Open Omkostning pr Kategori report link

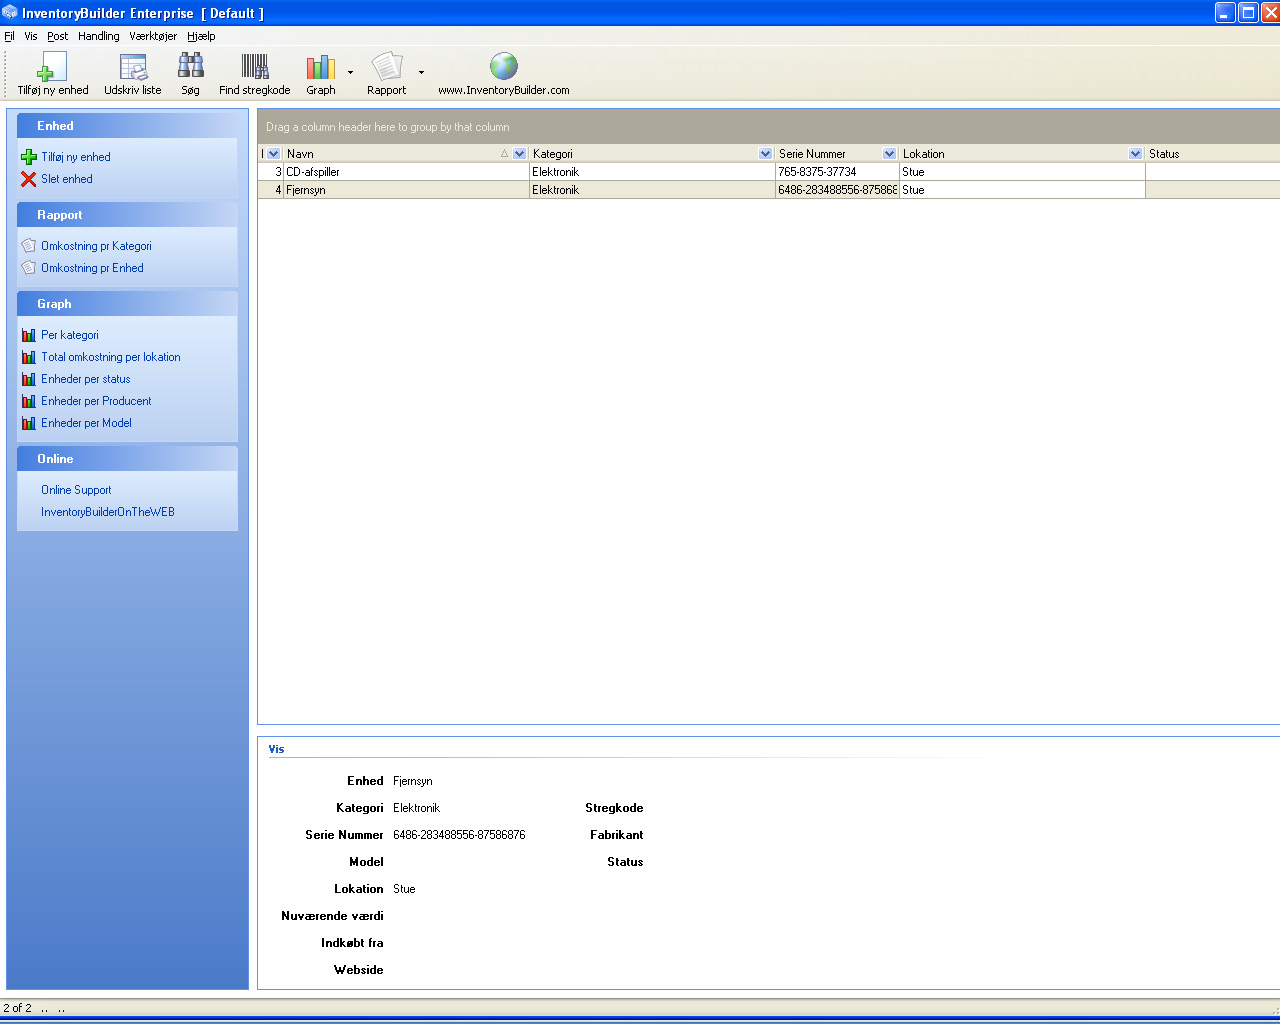tap(96, 246)
